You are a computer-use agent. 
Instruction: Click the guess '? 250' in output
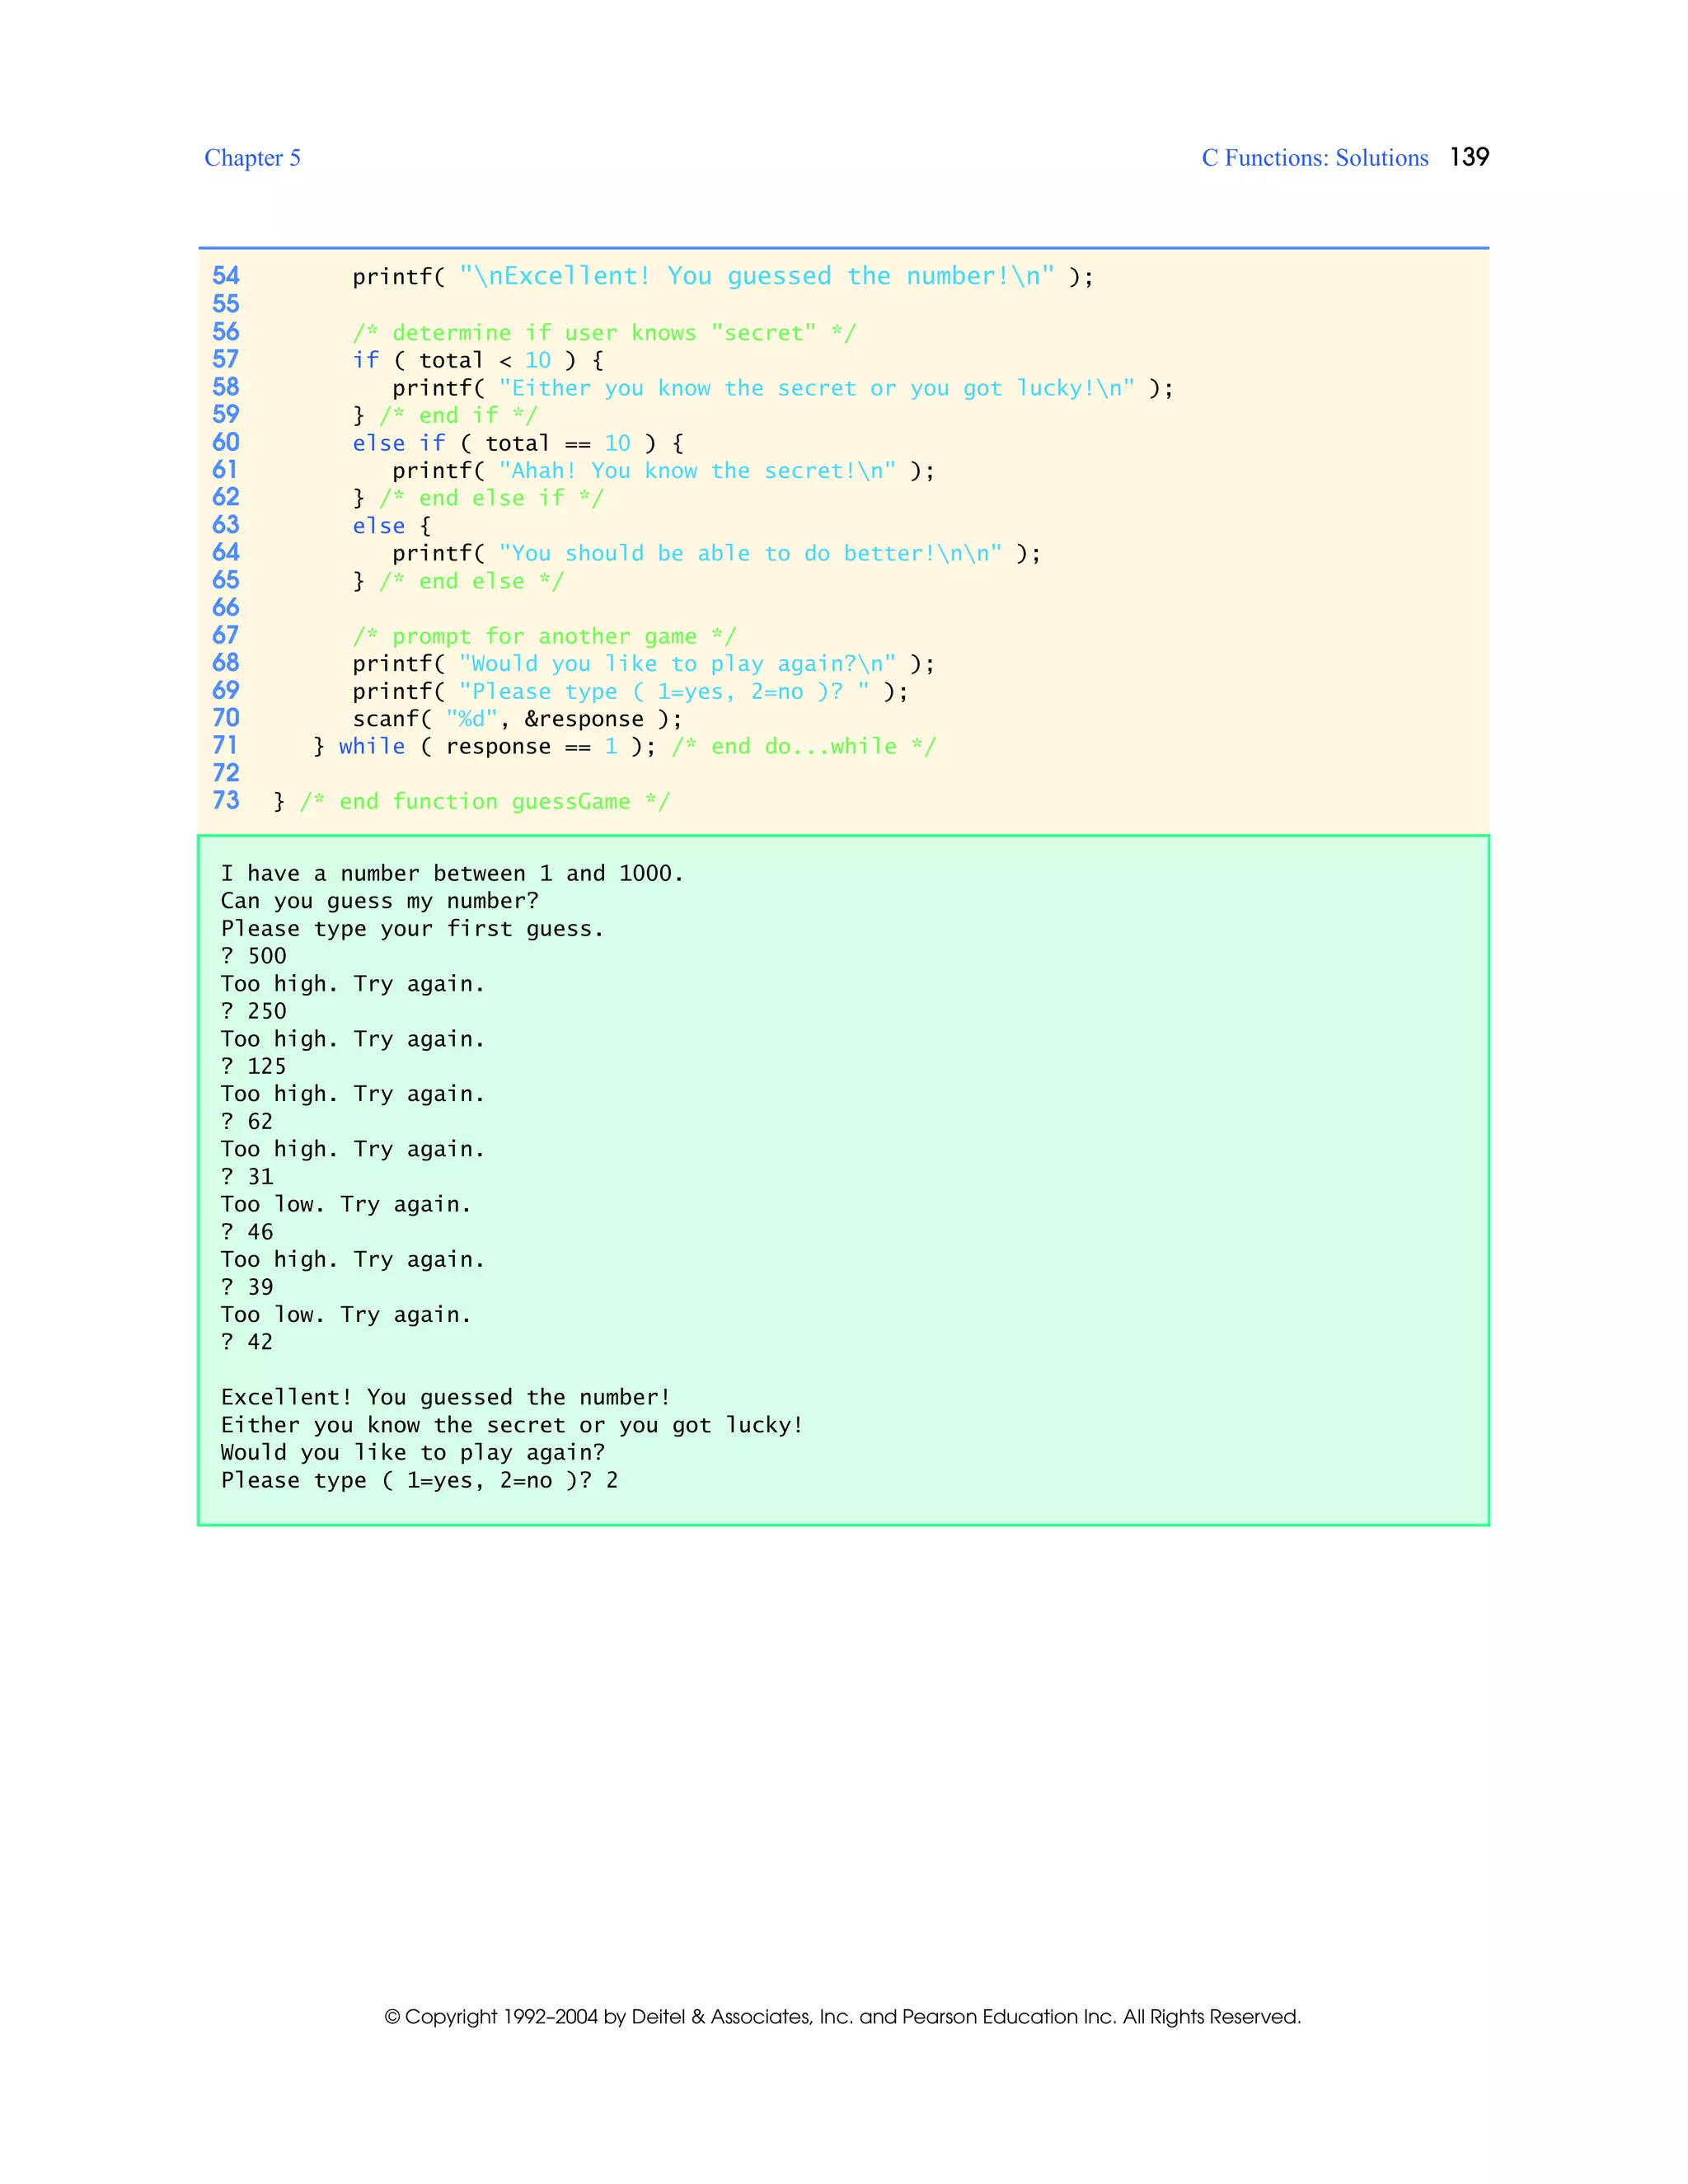click(x=254, y=1012)
